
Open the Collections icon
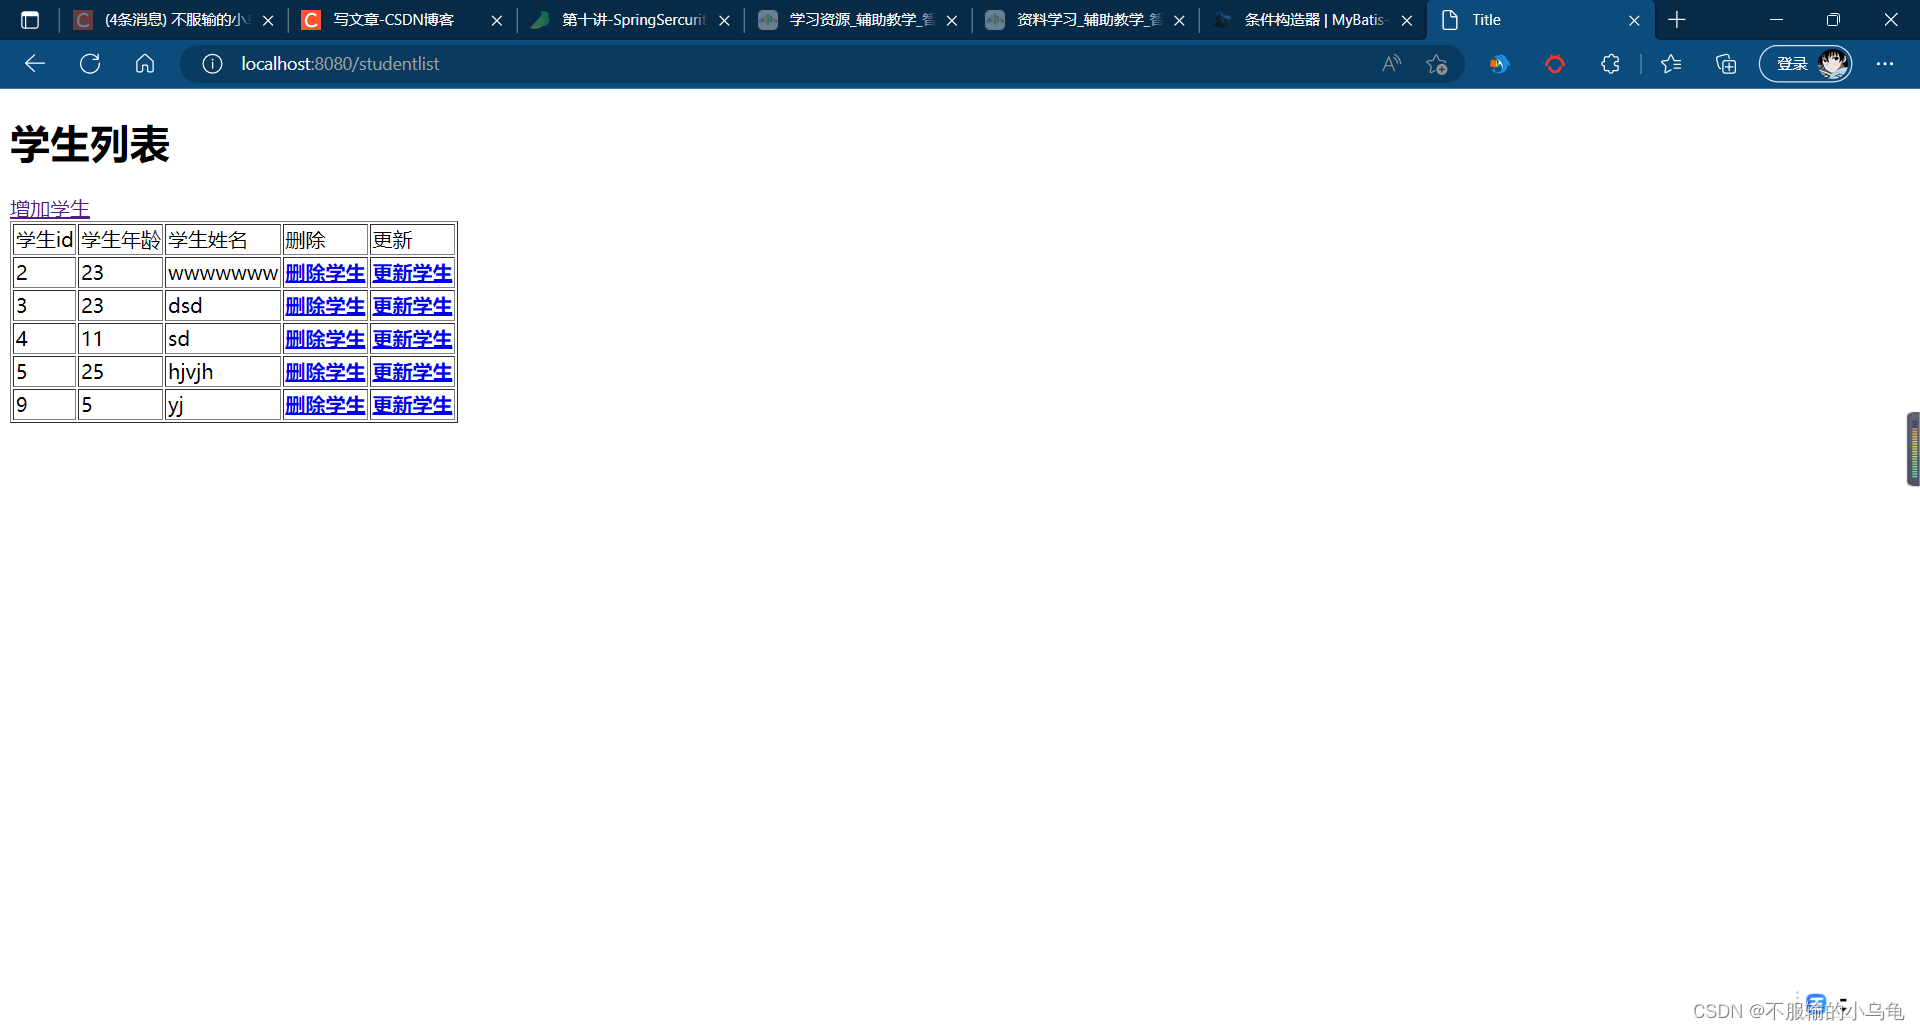click(1726, 64)
